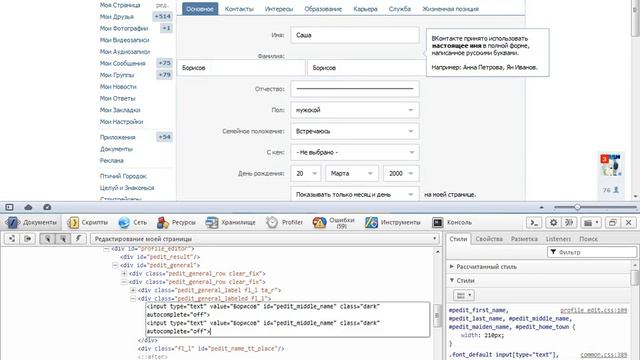Open the screen layout dropdown button
The image size is (640, 360).
coord(591,222)
